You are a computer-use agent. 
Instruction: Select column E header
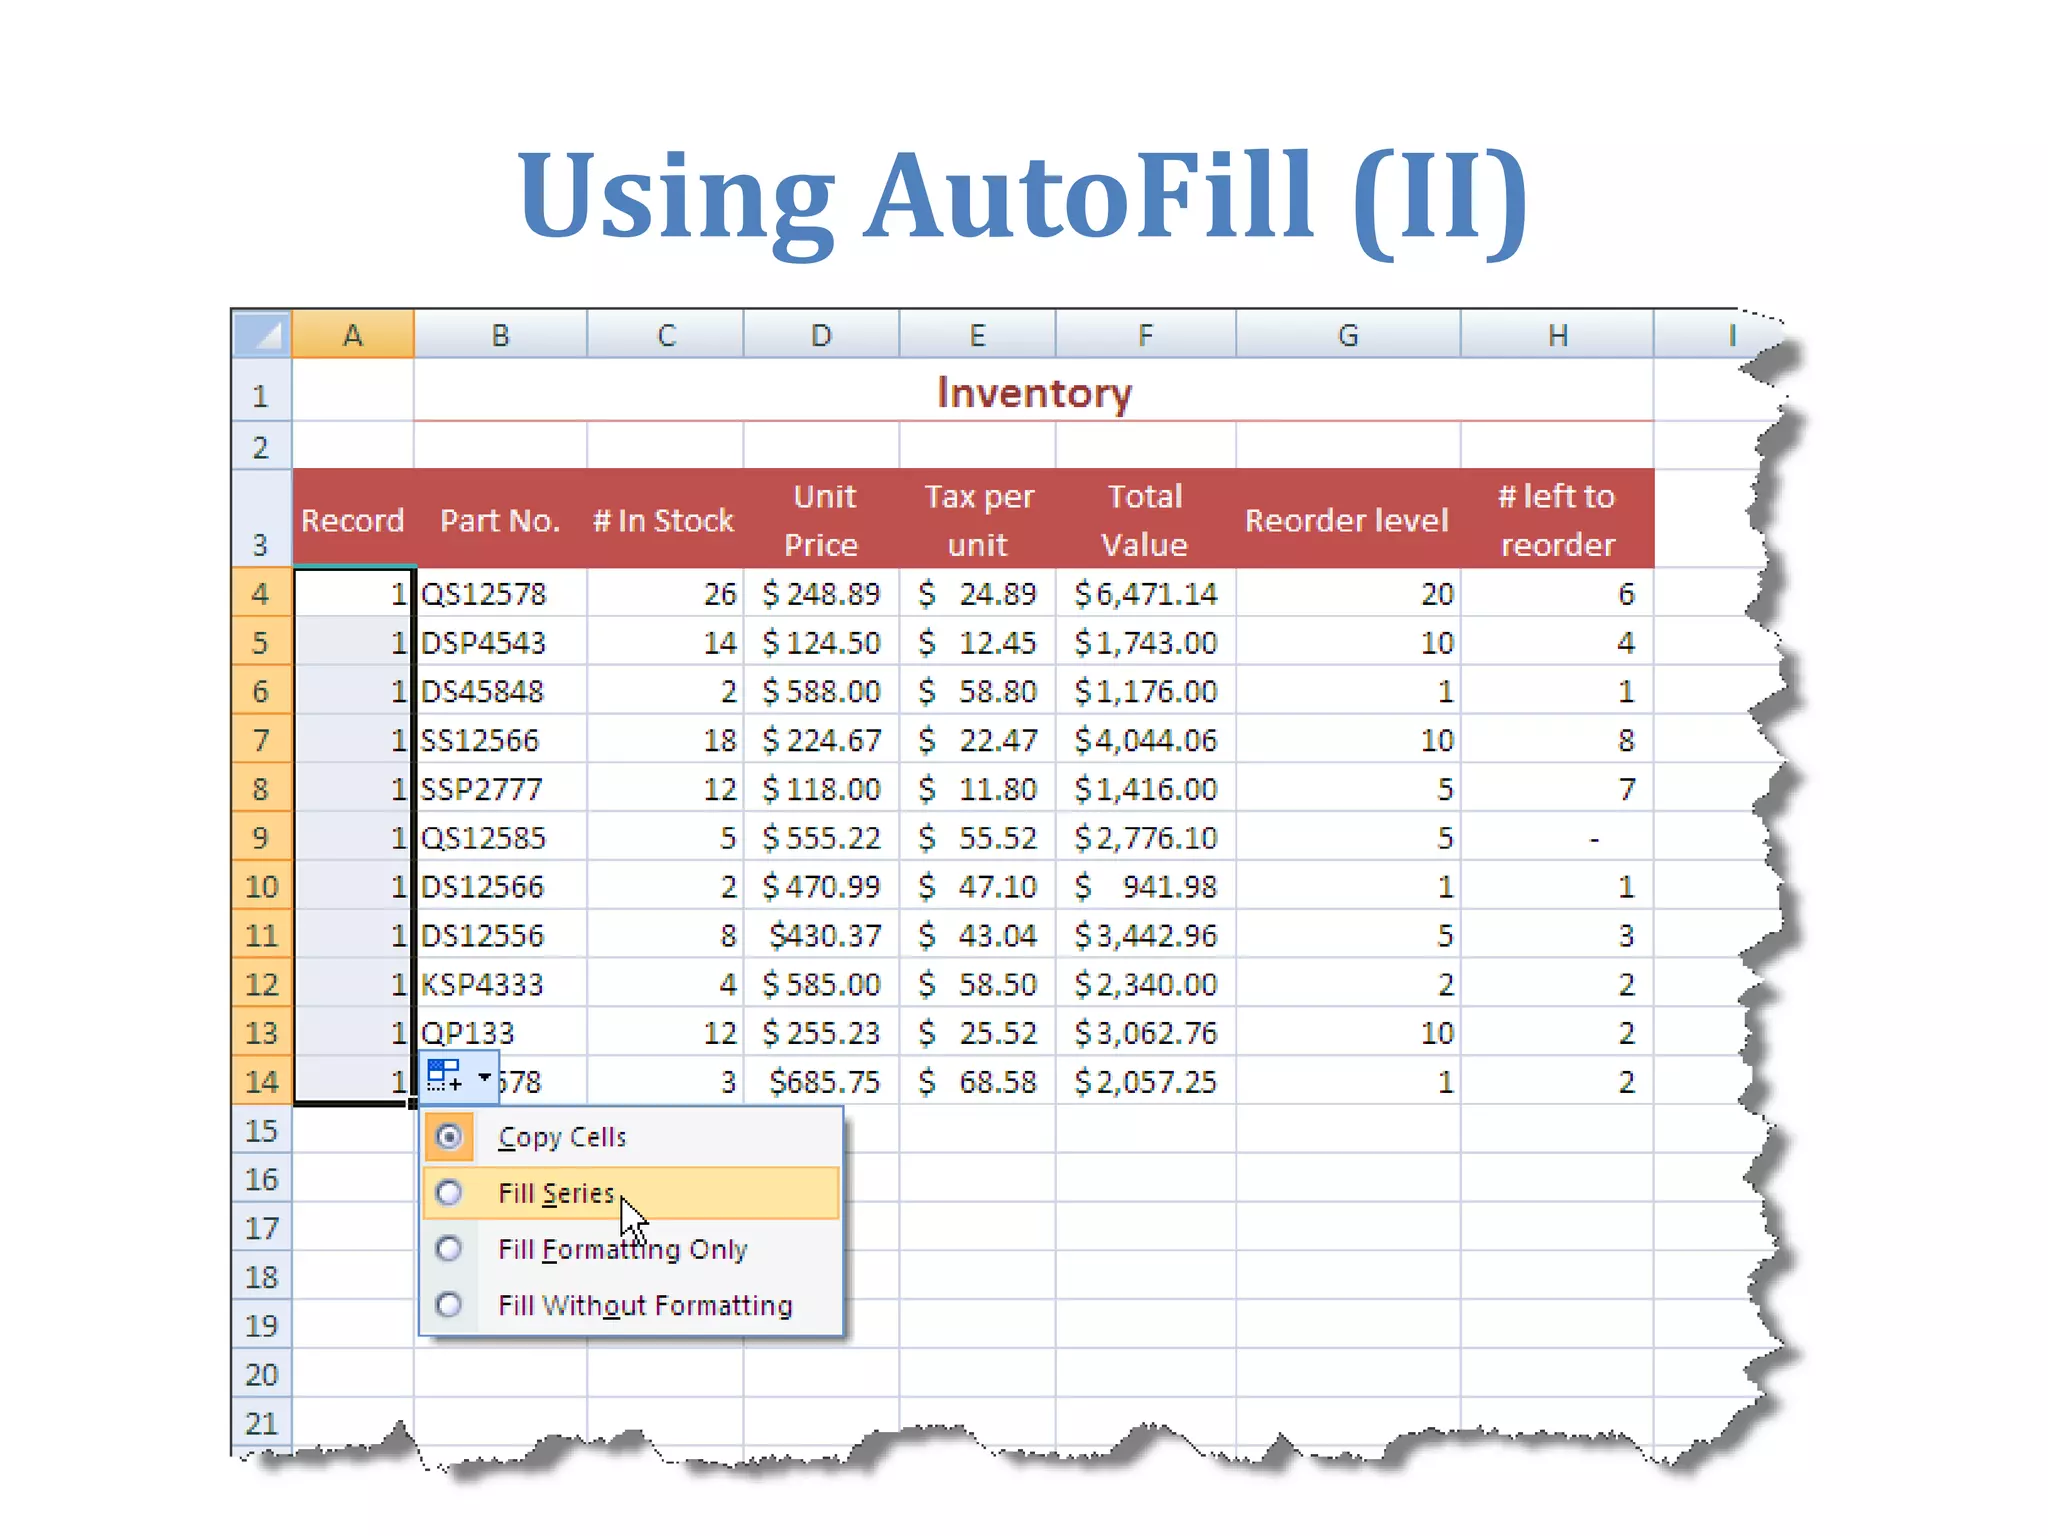(977, 334)
